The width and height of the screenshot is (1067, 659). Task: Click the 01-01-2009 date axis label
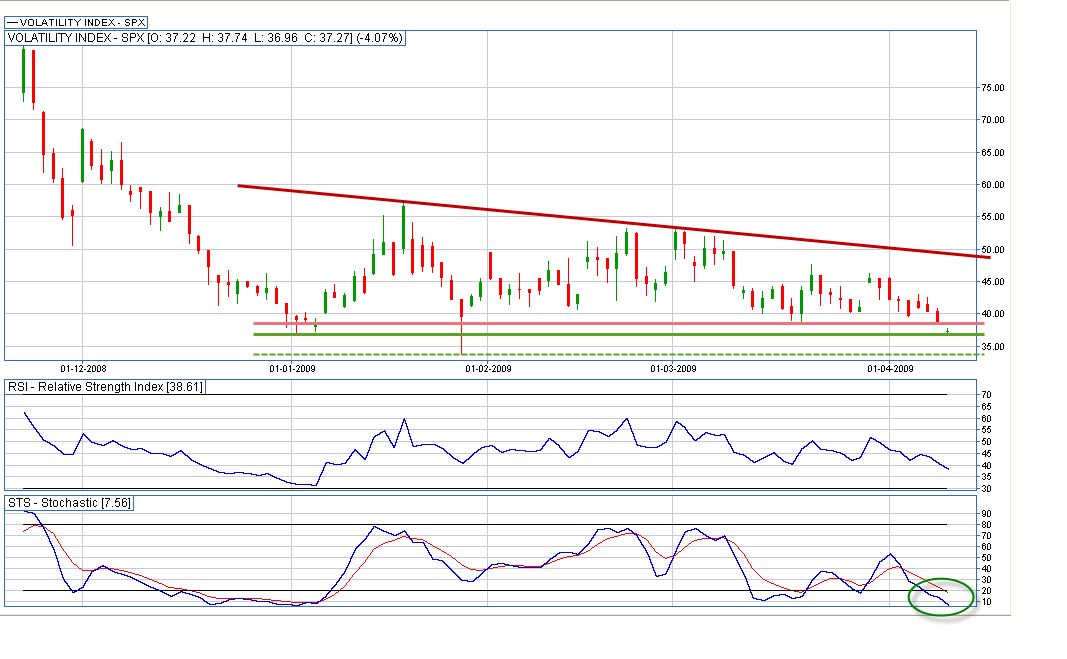[292, 369]
